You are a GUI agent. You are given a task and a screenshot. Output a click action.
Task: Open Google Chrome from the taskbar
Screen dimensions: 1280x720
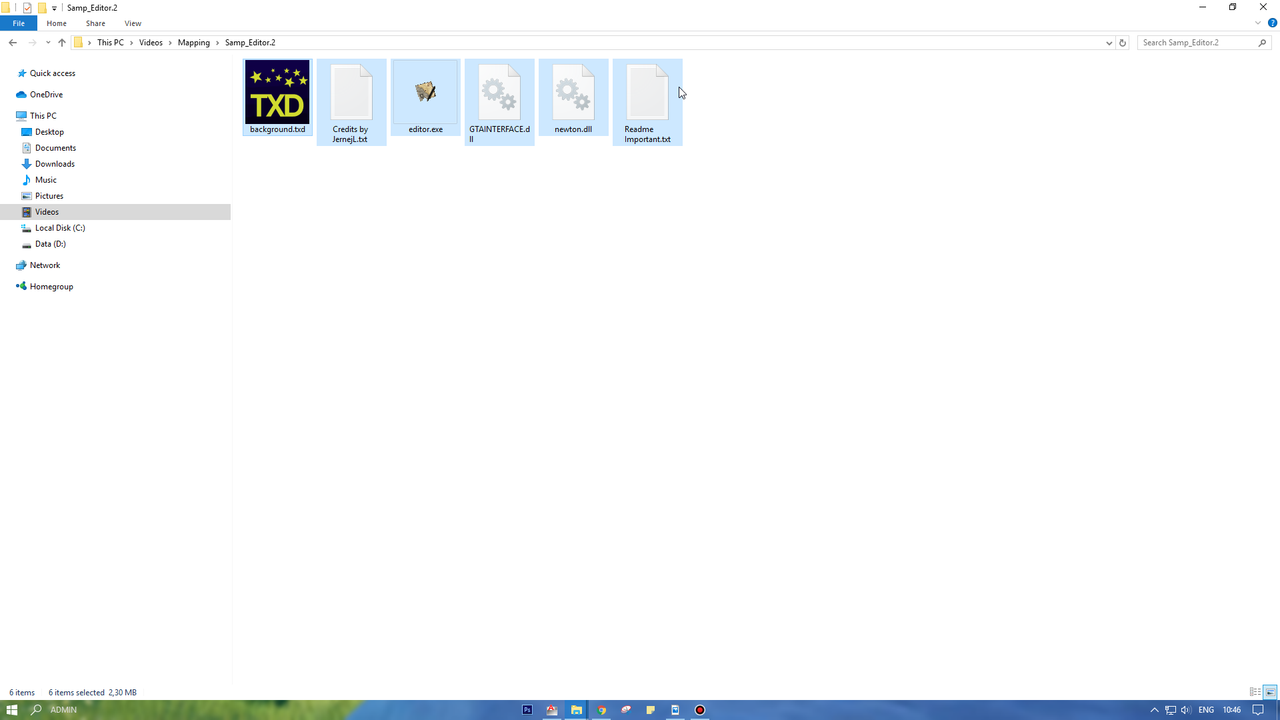[601, 710]
